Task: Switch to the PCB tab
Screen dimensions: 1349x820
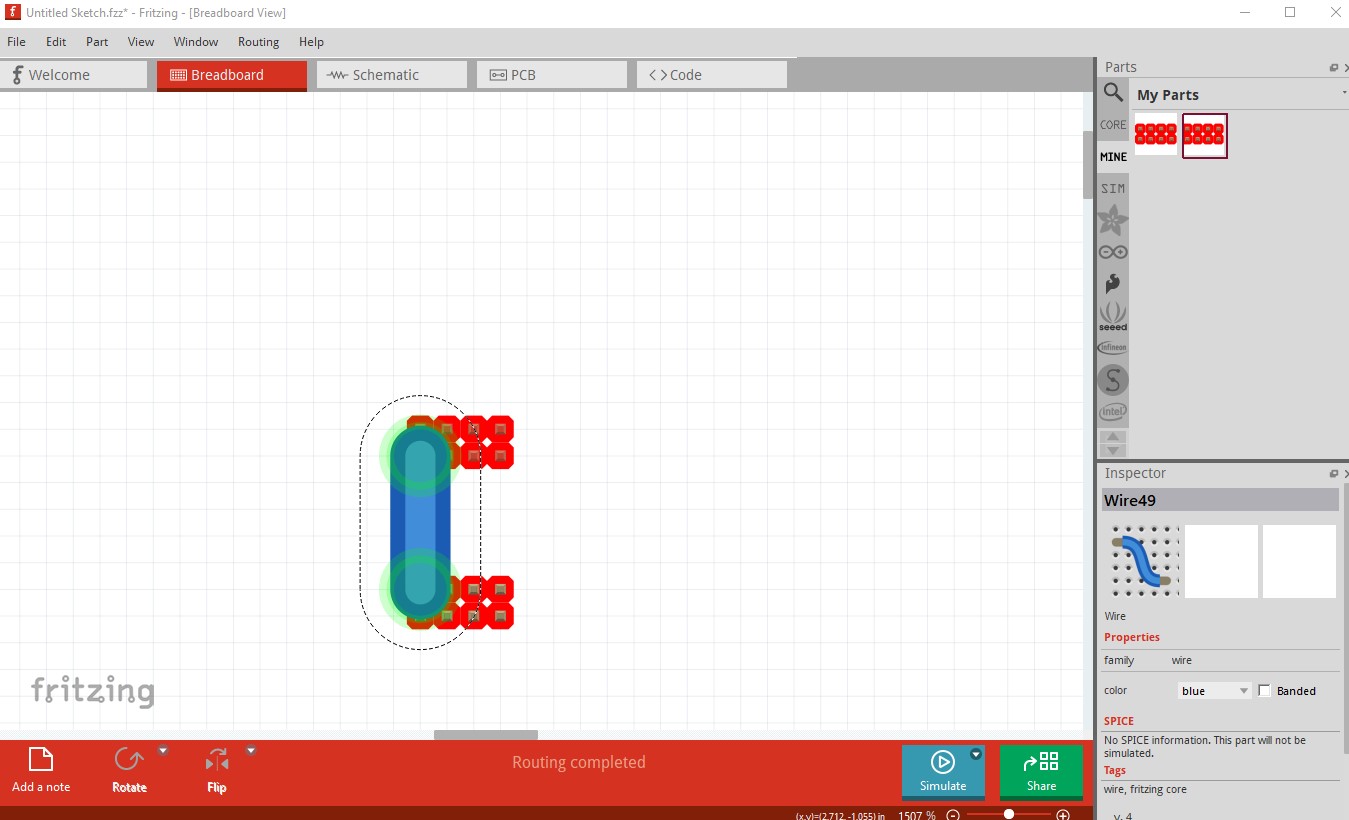Action: click(551, 75)
